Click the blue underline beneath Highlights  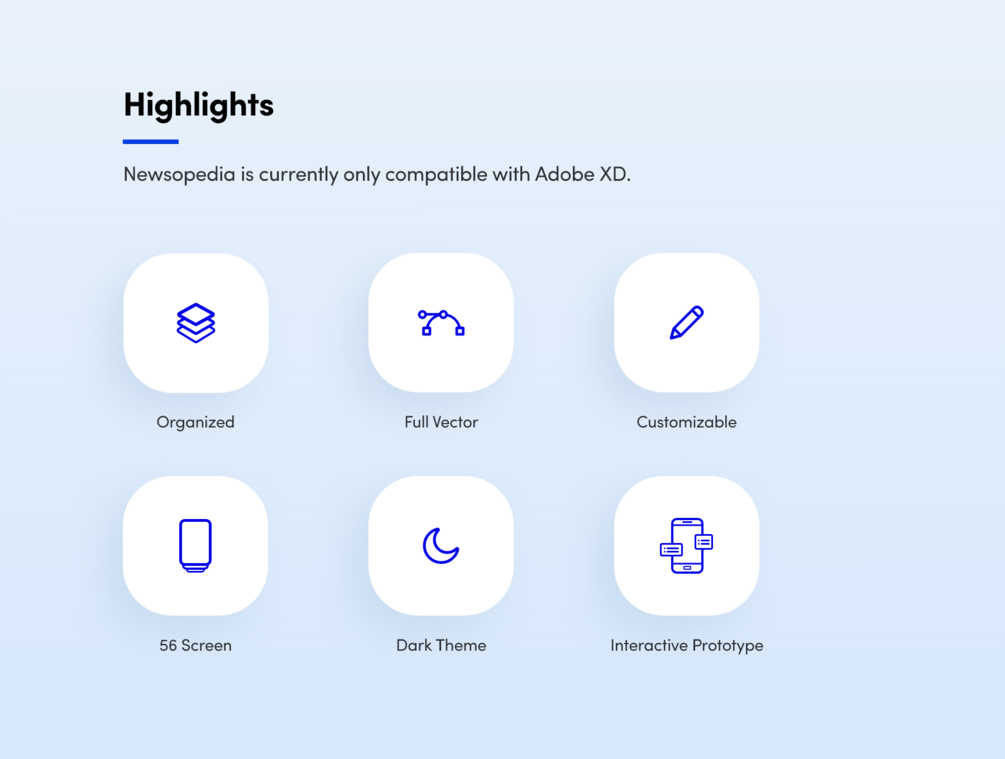point(151,142)
